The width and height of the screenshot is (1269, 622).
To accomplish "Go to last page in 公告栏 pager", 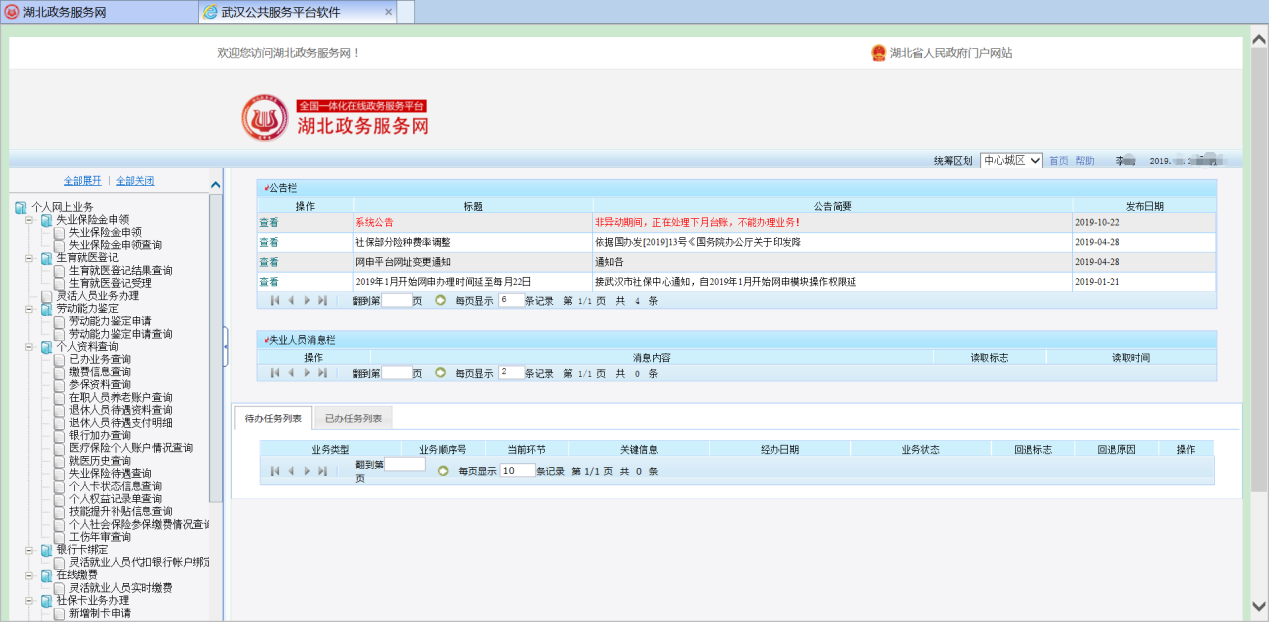I will tap(322, 300).
